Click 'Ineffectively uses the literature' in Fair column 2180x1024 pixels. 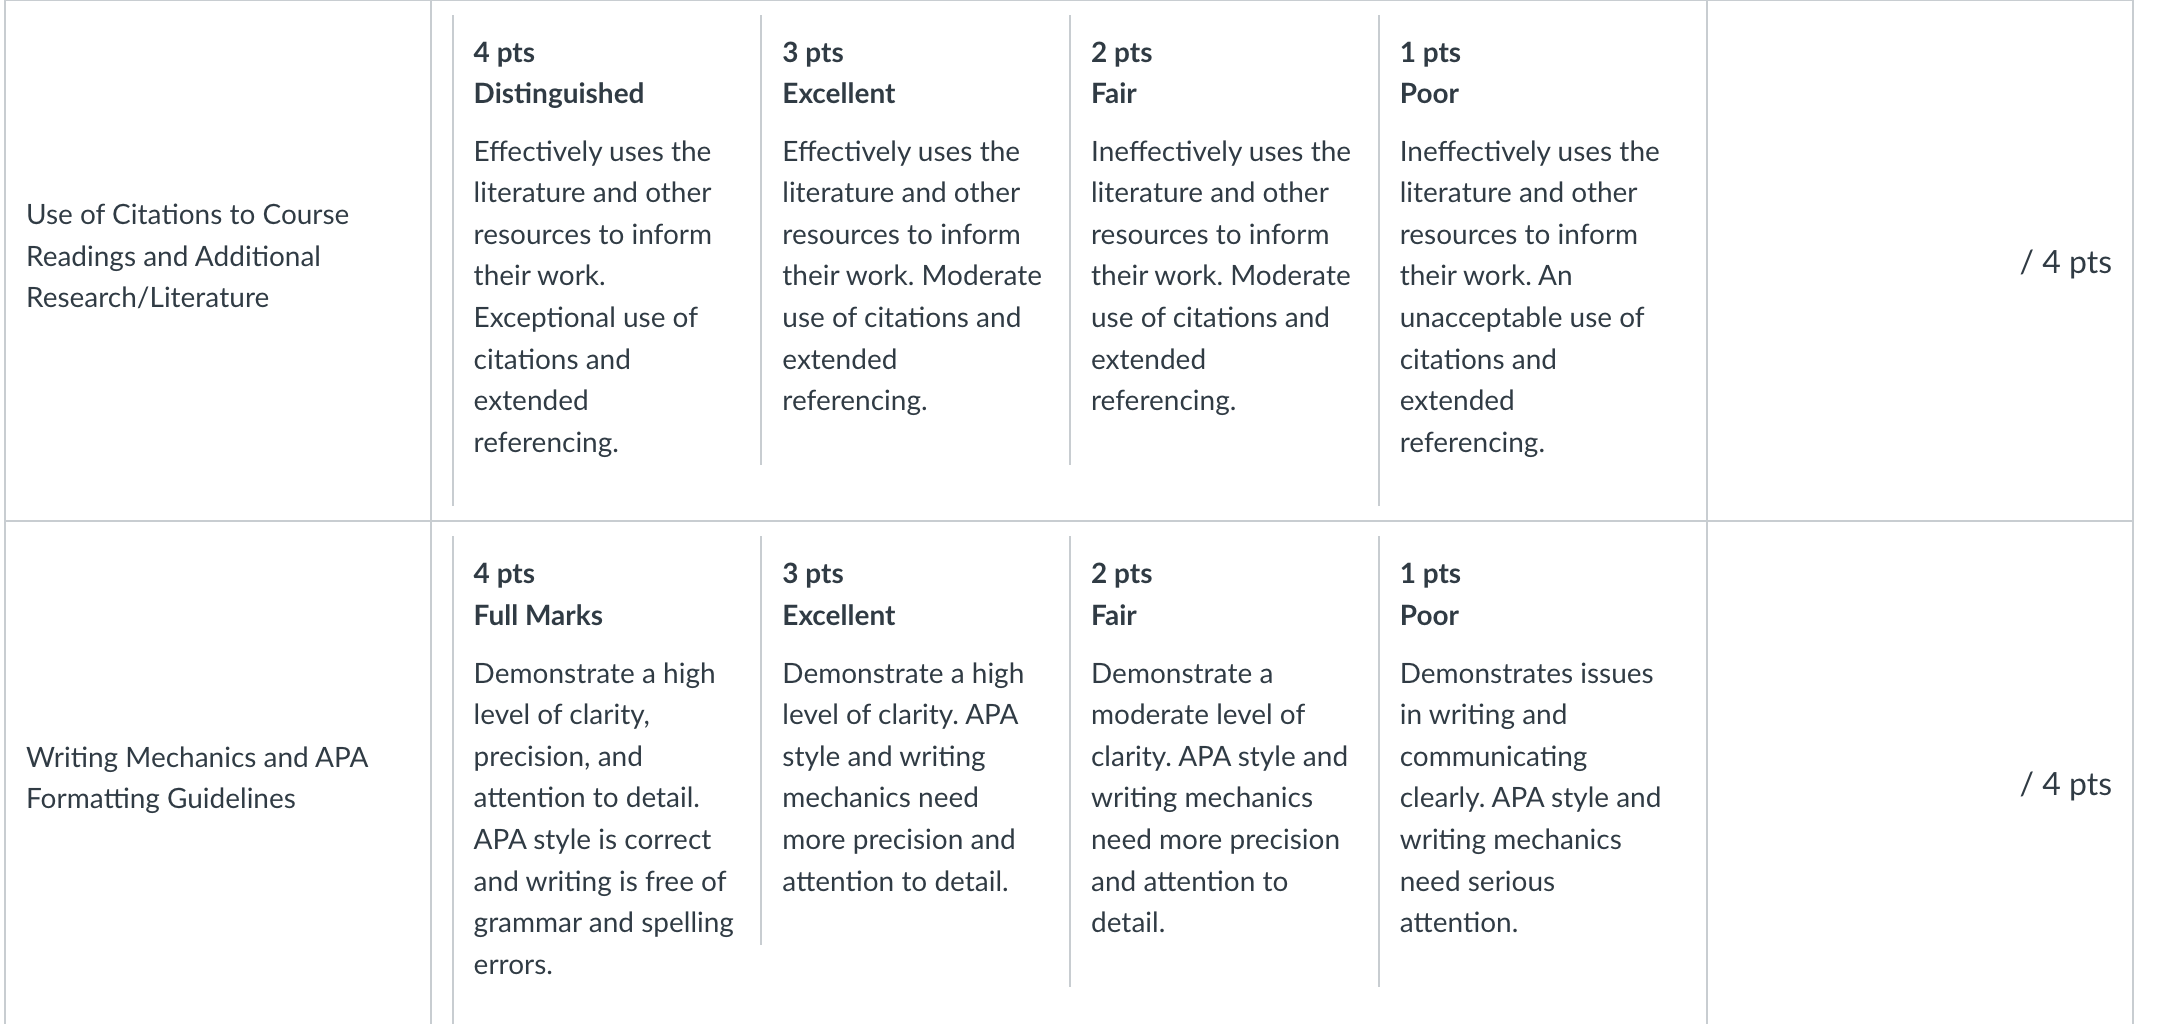[x=1220, y=172]
